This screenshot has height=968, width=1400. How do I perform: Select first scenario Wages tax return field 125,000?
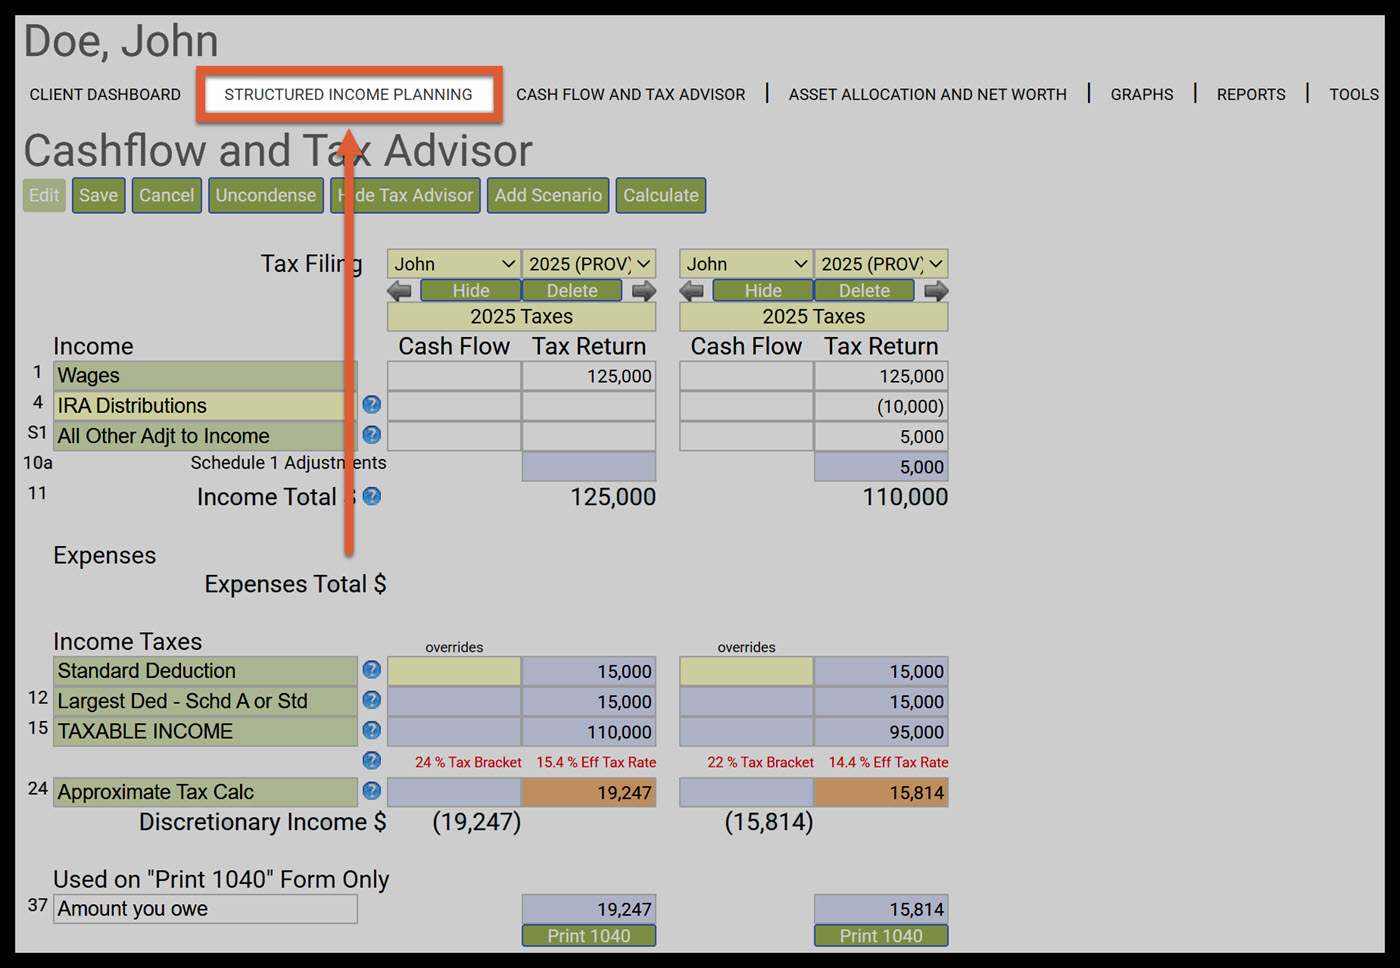tap(589, 376)
